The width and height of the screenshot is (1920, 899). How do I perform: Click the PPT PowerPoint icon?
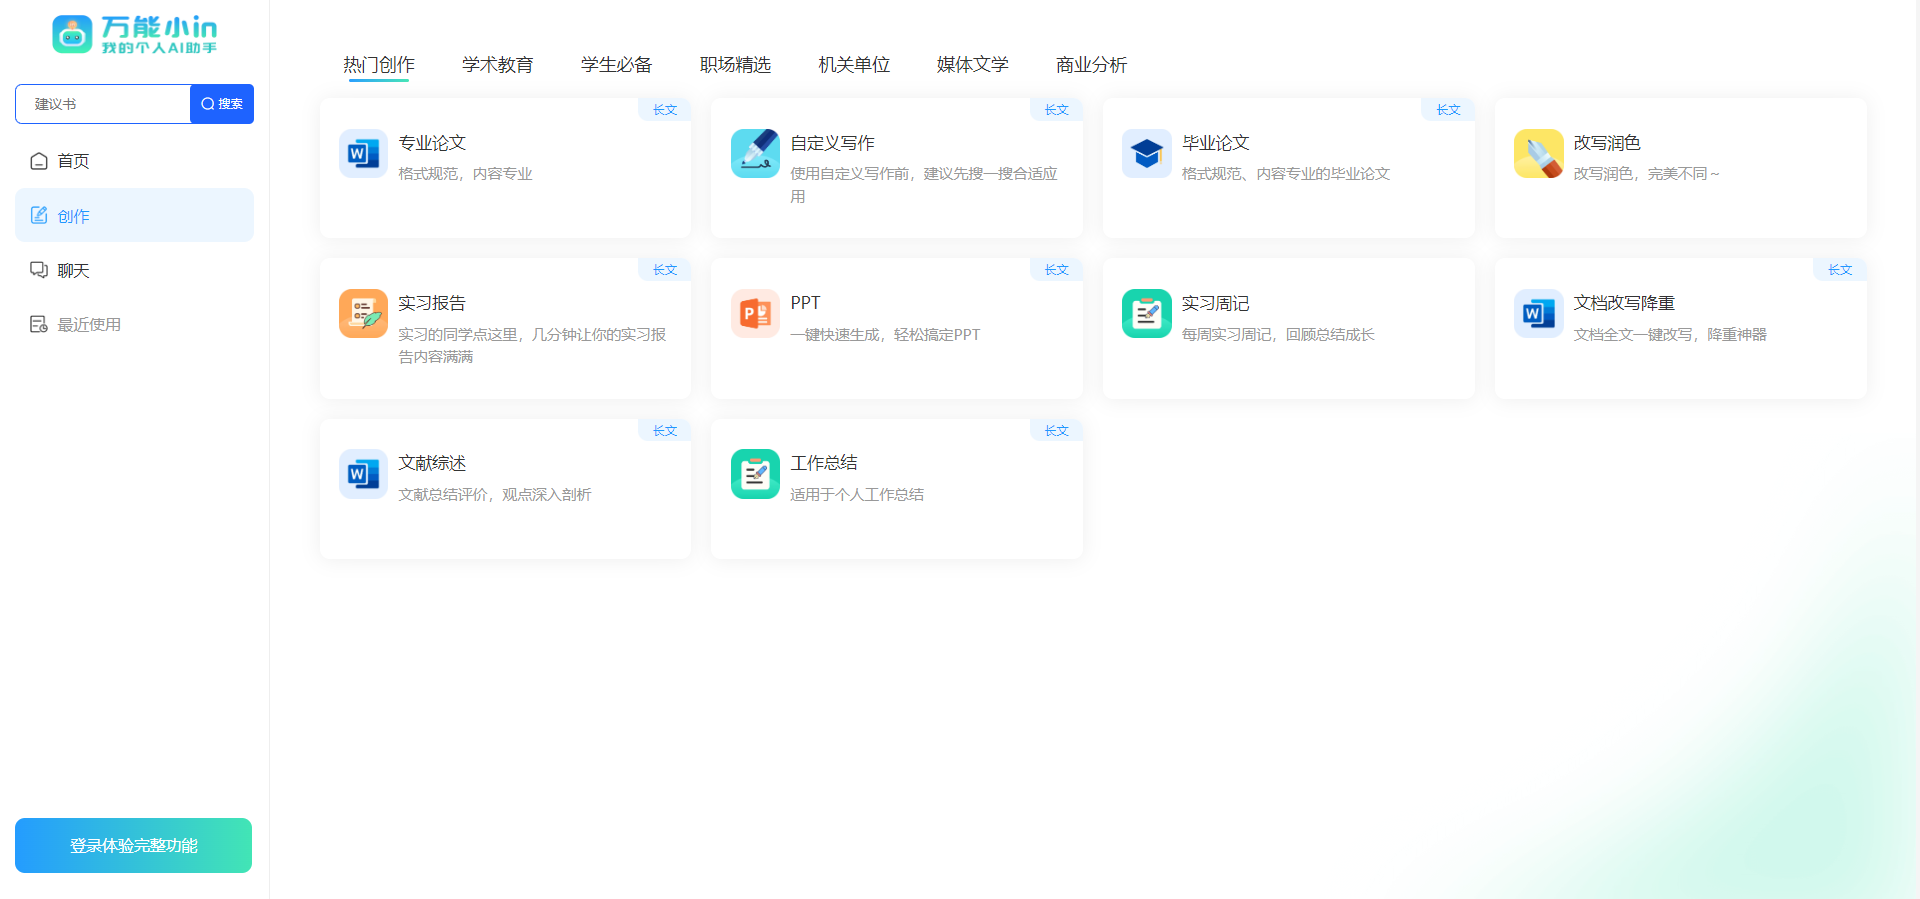tap(755, 314)
